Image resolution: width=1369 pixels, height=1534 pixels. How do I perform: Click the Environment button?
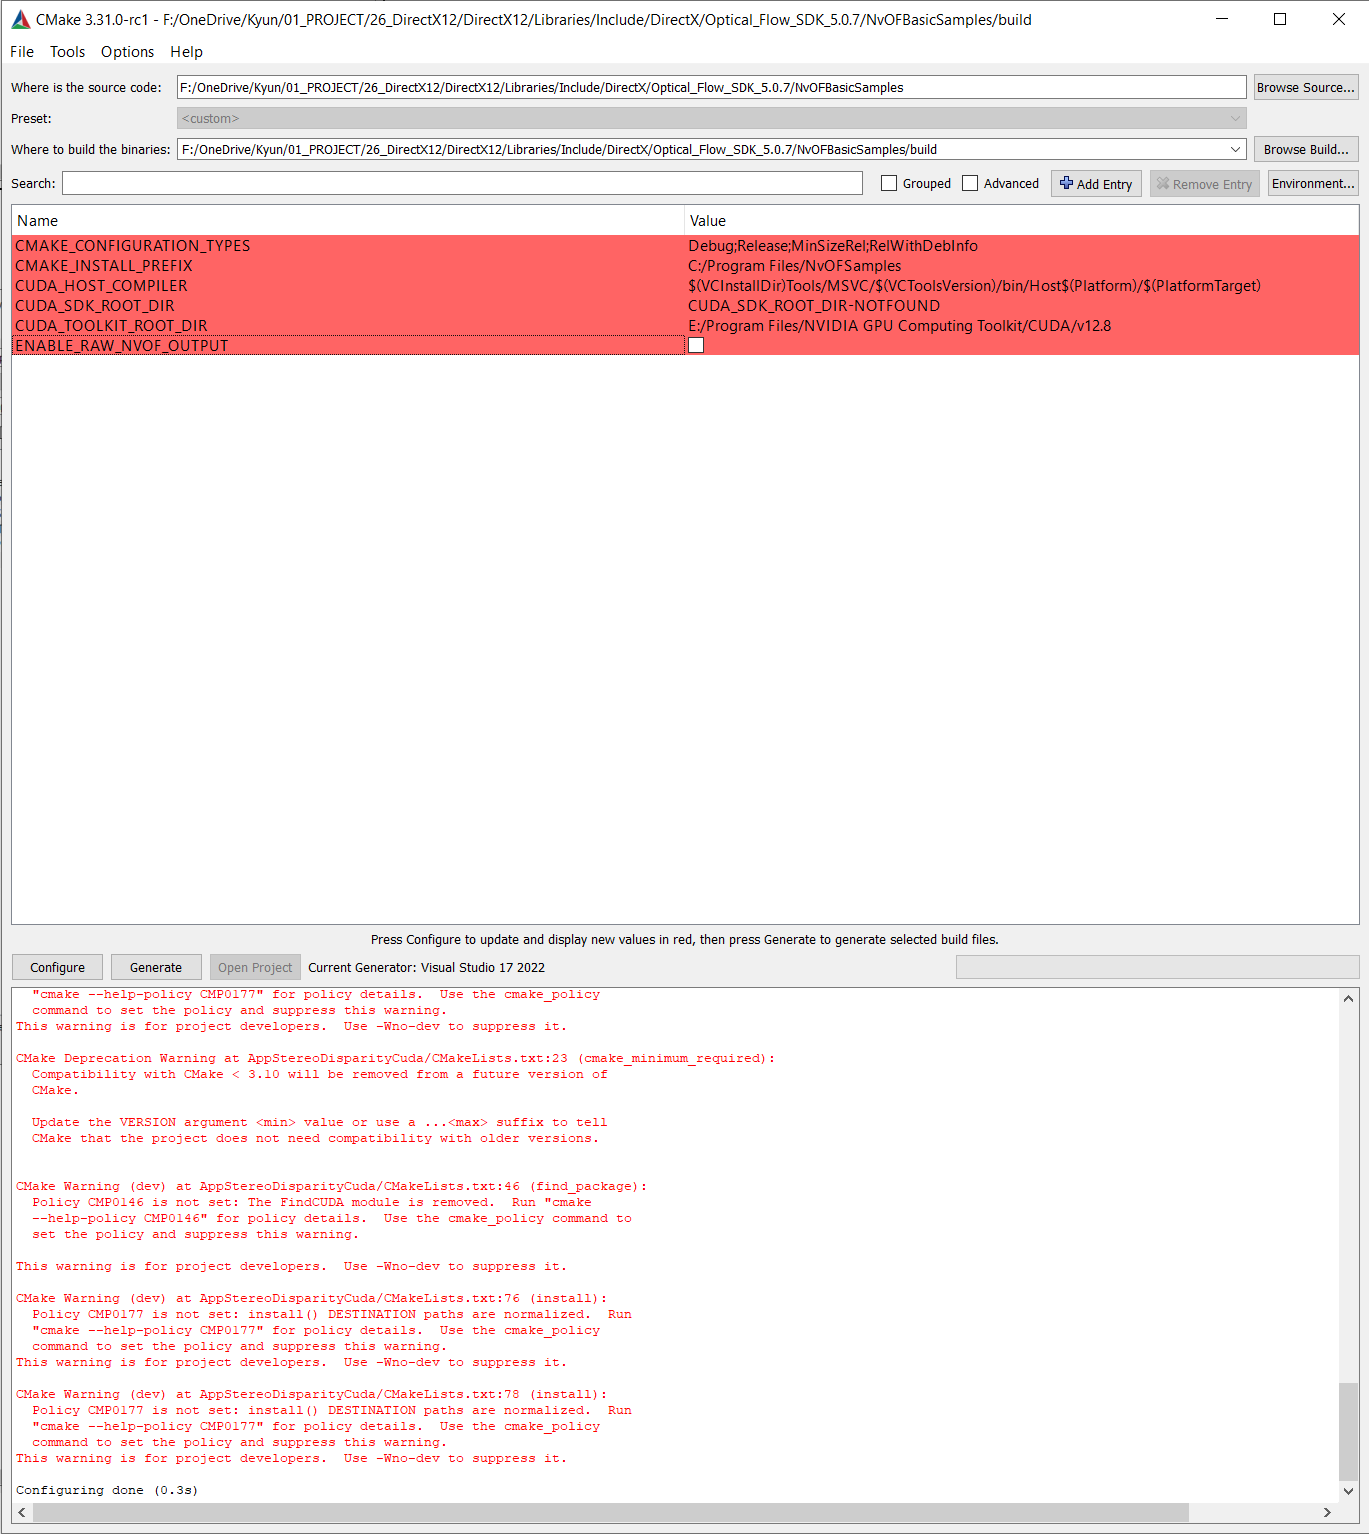1313,183
